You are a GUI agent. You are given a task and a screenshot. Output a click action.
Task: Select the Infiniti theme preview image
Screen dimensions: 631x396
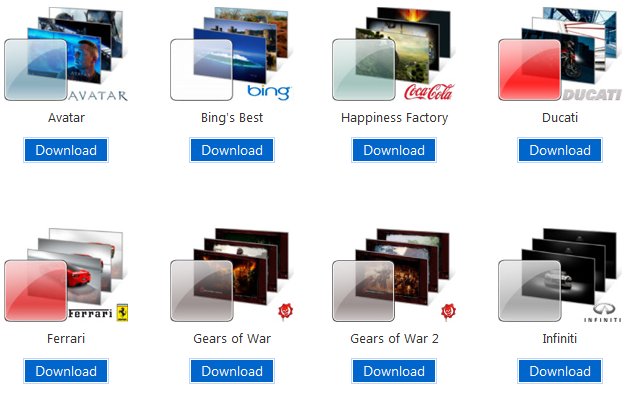pos(559,275)
